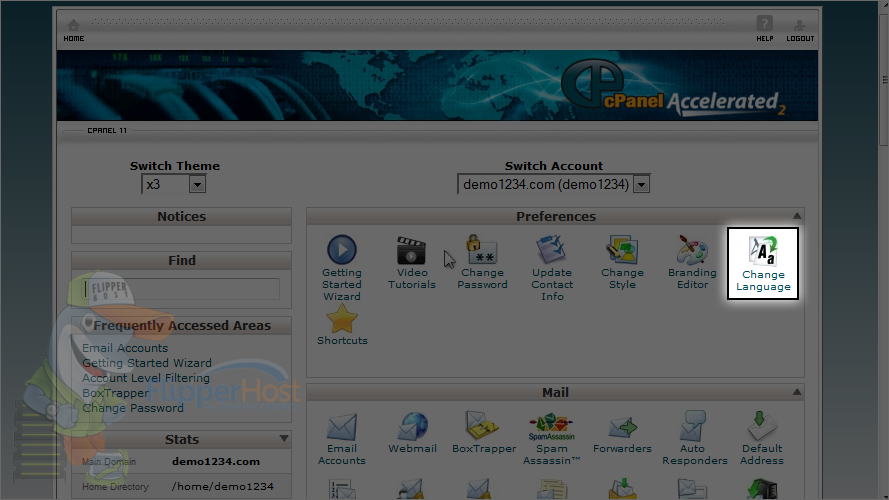Open Account Level Filtering link
Viewport: 889px width, 500px height.
click(146, 378)
